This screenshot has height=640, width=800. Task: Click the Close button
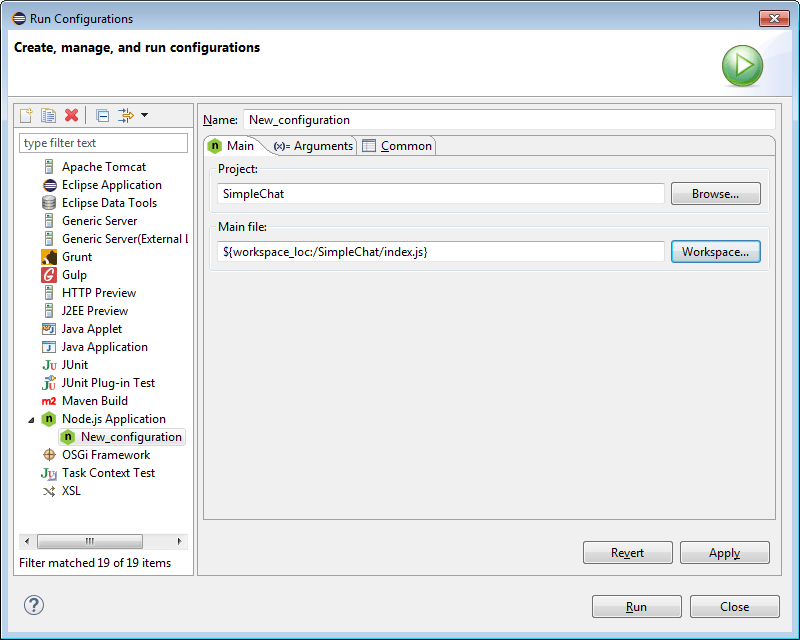point(735,607)
